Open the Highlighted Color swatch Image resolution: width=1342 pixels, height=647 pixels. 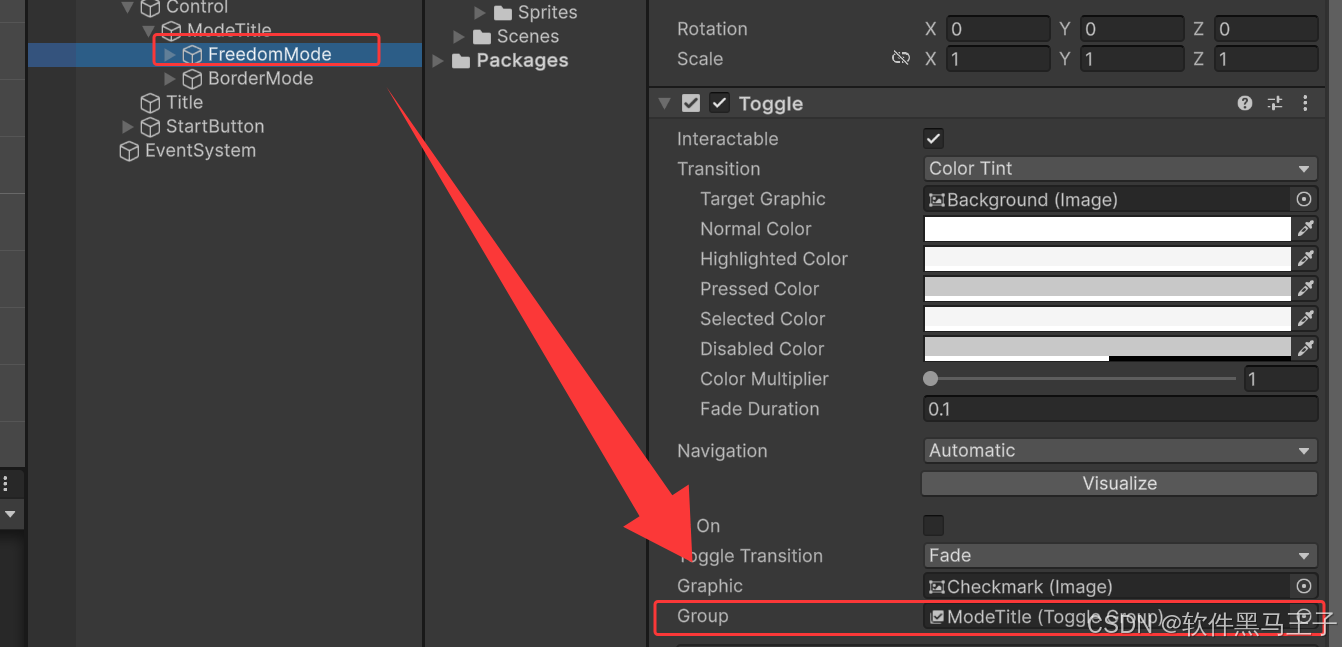tap(1108, 259)
